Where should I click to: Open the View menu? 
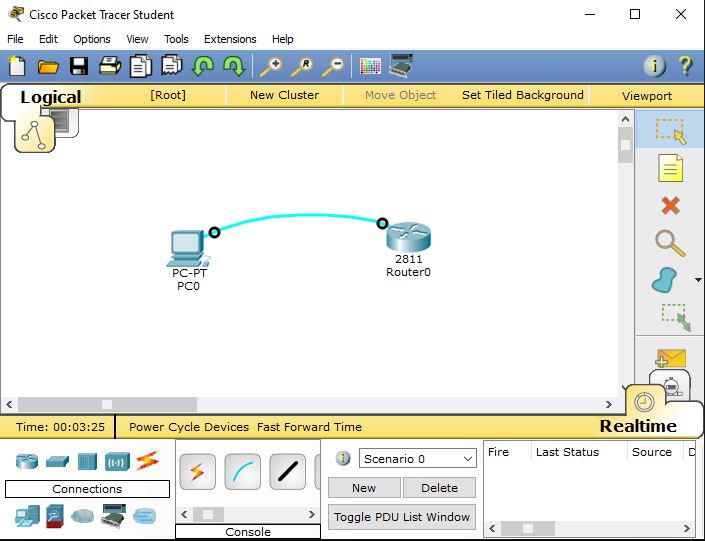tap(137, 39)
